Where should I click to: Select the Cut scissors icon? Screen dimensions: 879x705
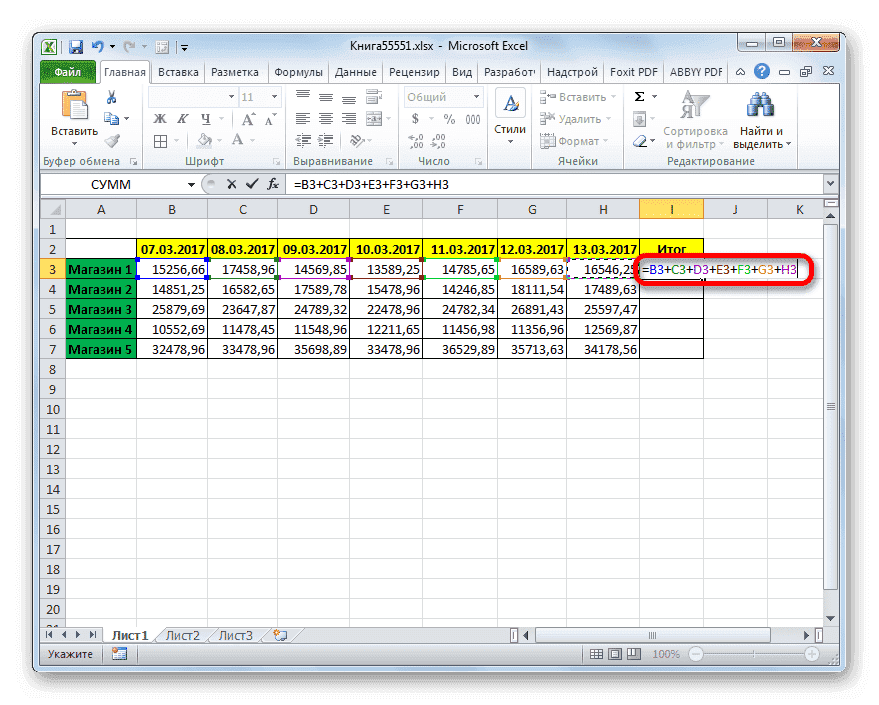(x=111, y=97)
